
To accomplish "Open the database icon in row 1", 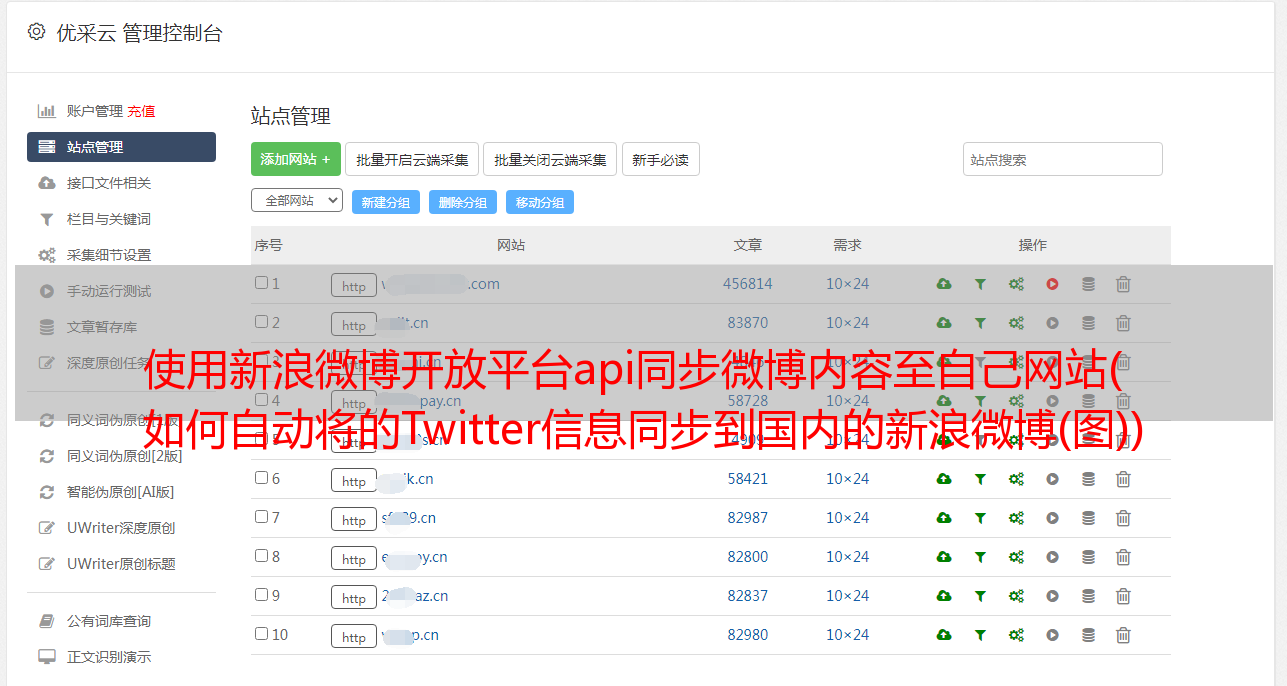I will pos(1088,284).
